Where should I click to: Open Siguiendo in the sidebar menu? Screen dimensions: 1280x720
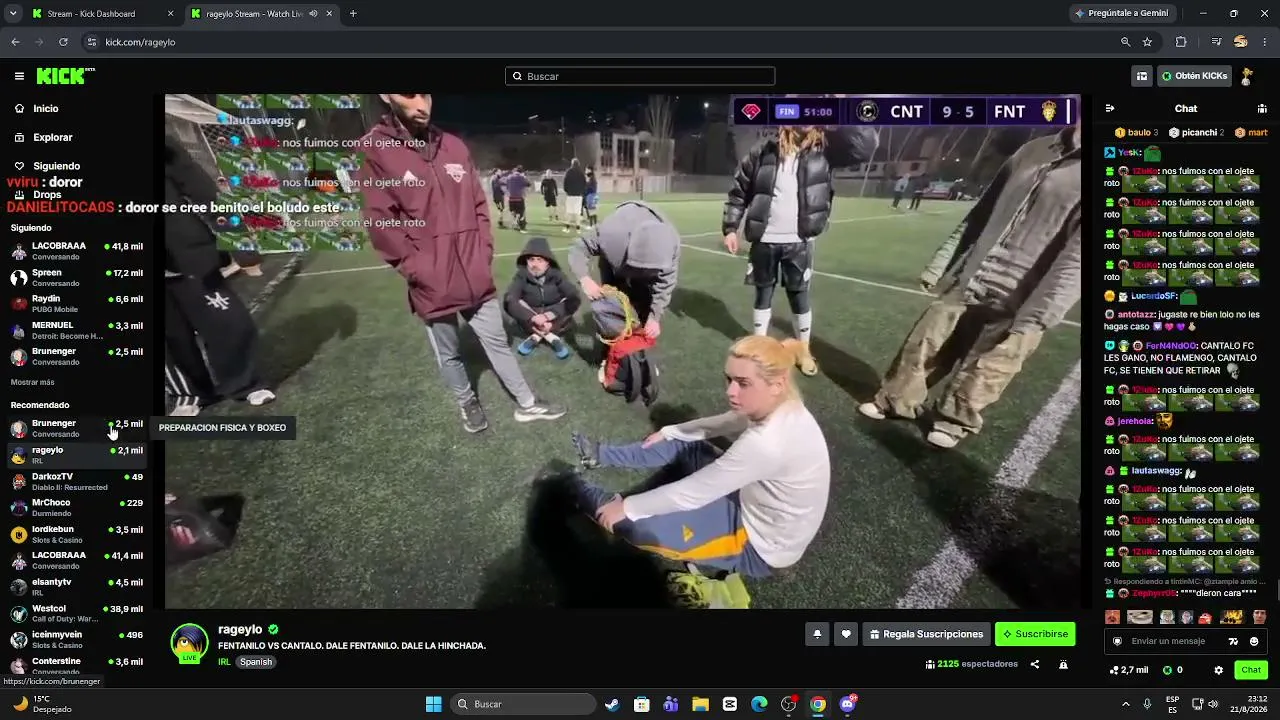pyautogui.click(x=56, y=166)
